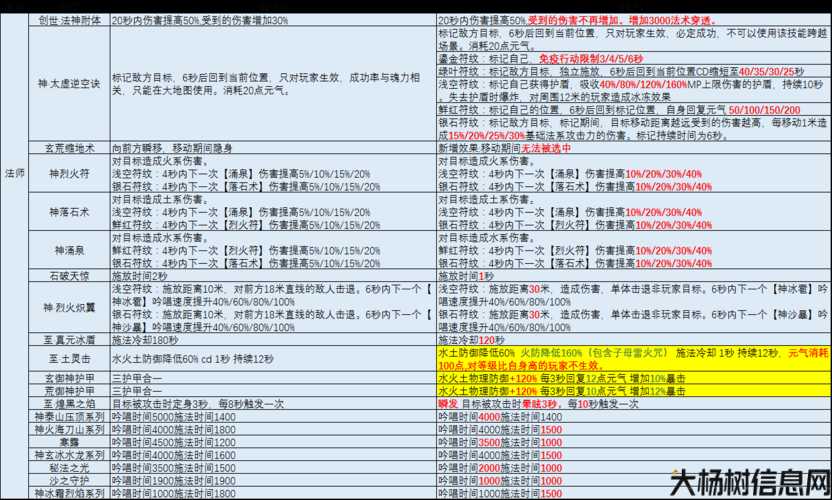Screen dimensions: 832x500
Task: Select cell 吟唱时间4000施法时间1400
Action: pyautogui.click(x=634, y=417)
